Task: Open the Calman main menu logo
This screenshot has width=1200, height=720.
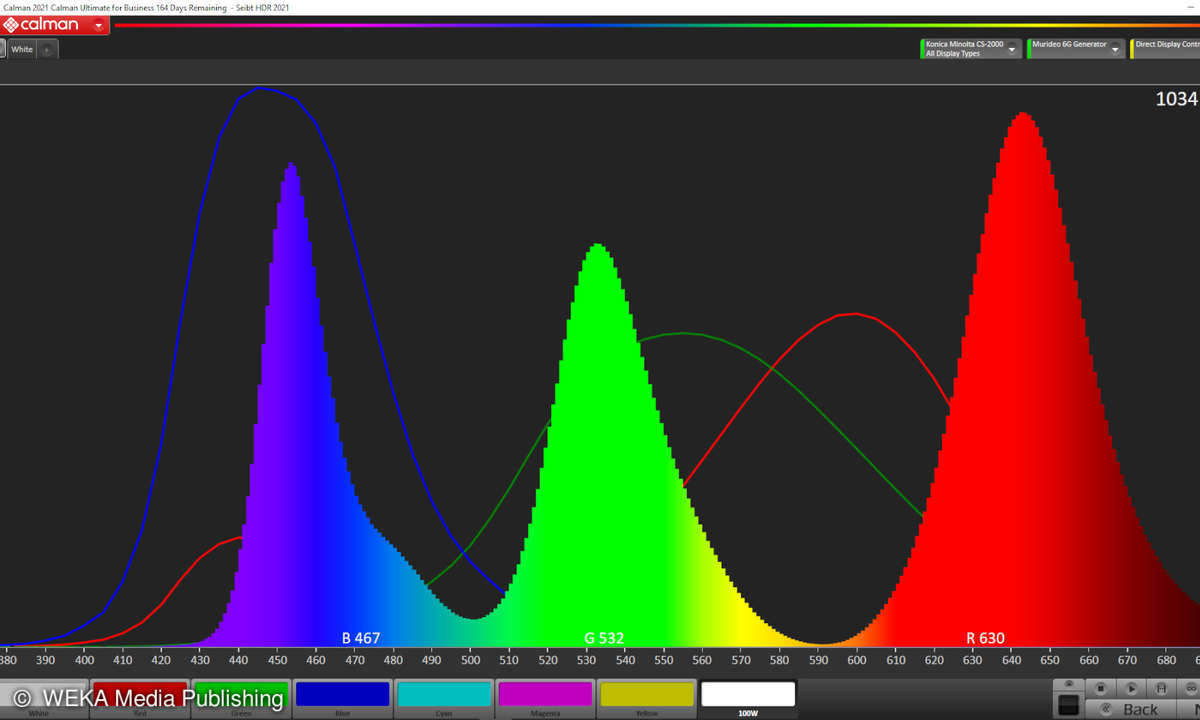Action: (42, 25)
